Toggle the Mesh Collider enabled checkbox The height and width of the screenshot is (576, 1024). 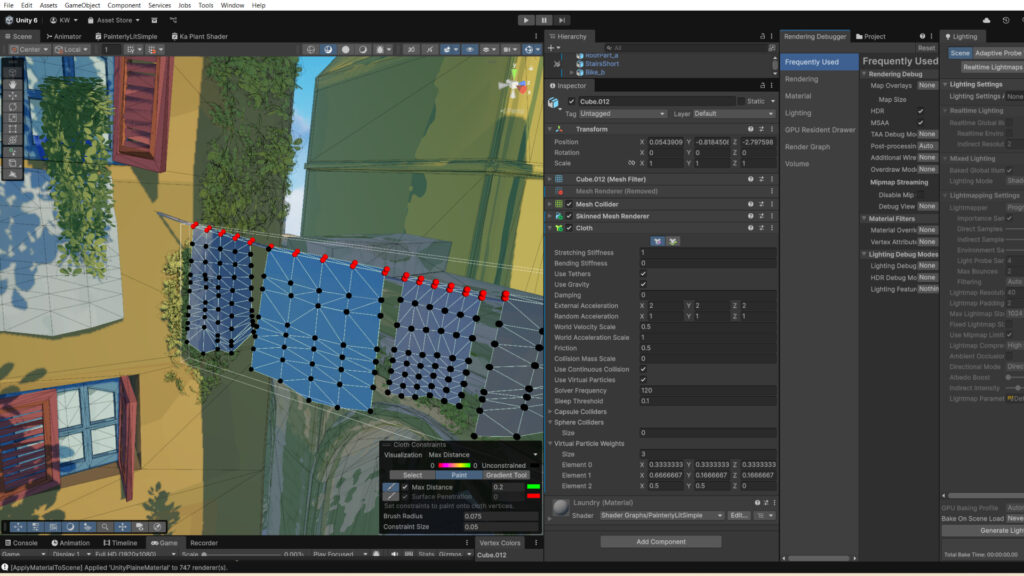click(x=569, y=204)
